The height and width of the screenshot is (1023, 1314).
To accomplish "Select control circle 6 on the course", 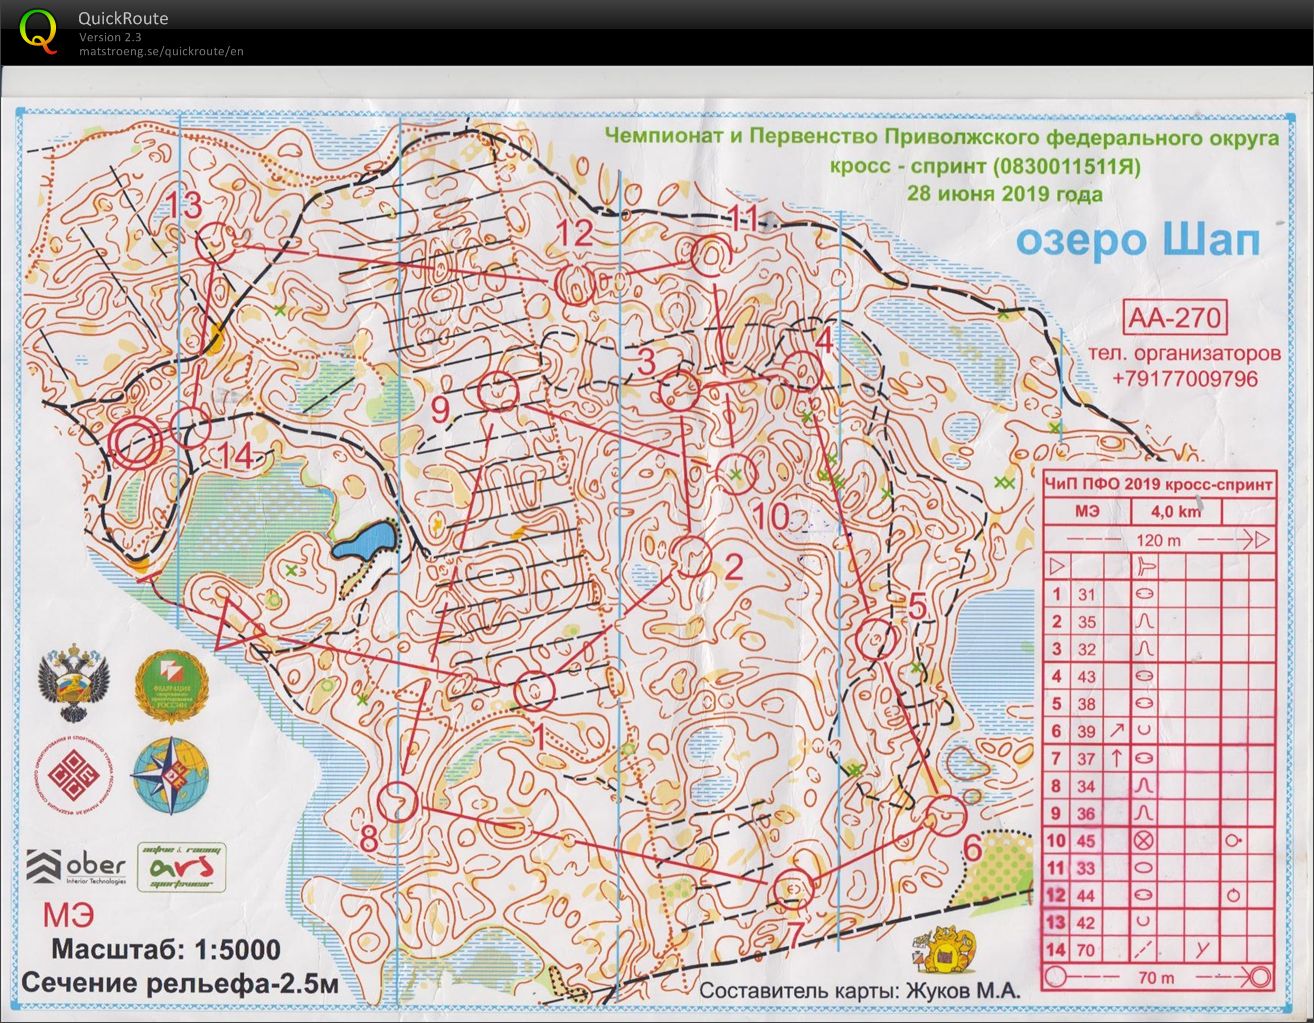I will (943, 815).
